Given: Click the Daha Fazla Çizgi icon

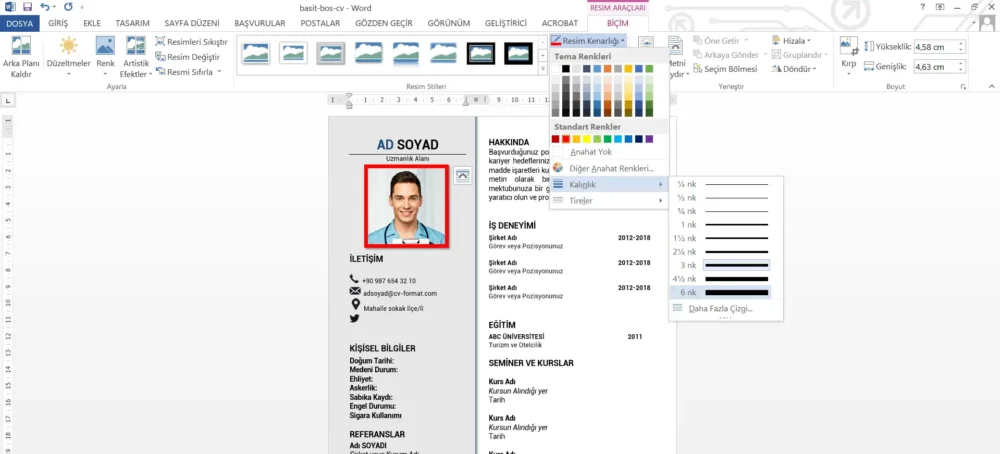Looking at the screenshot, I should pos(677,309).
